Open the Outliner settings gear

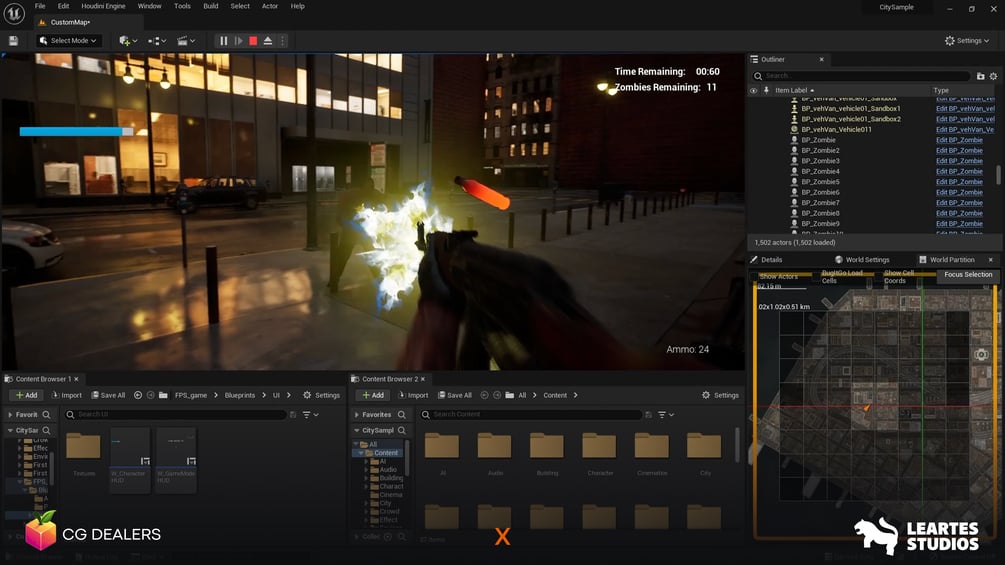(x=993, y=76)
